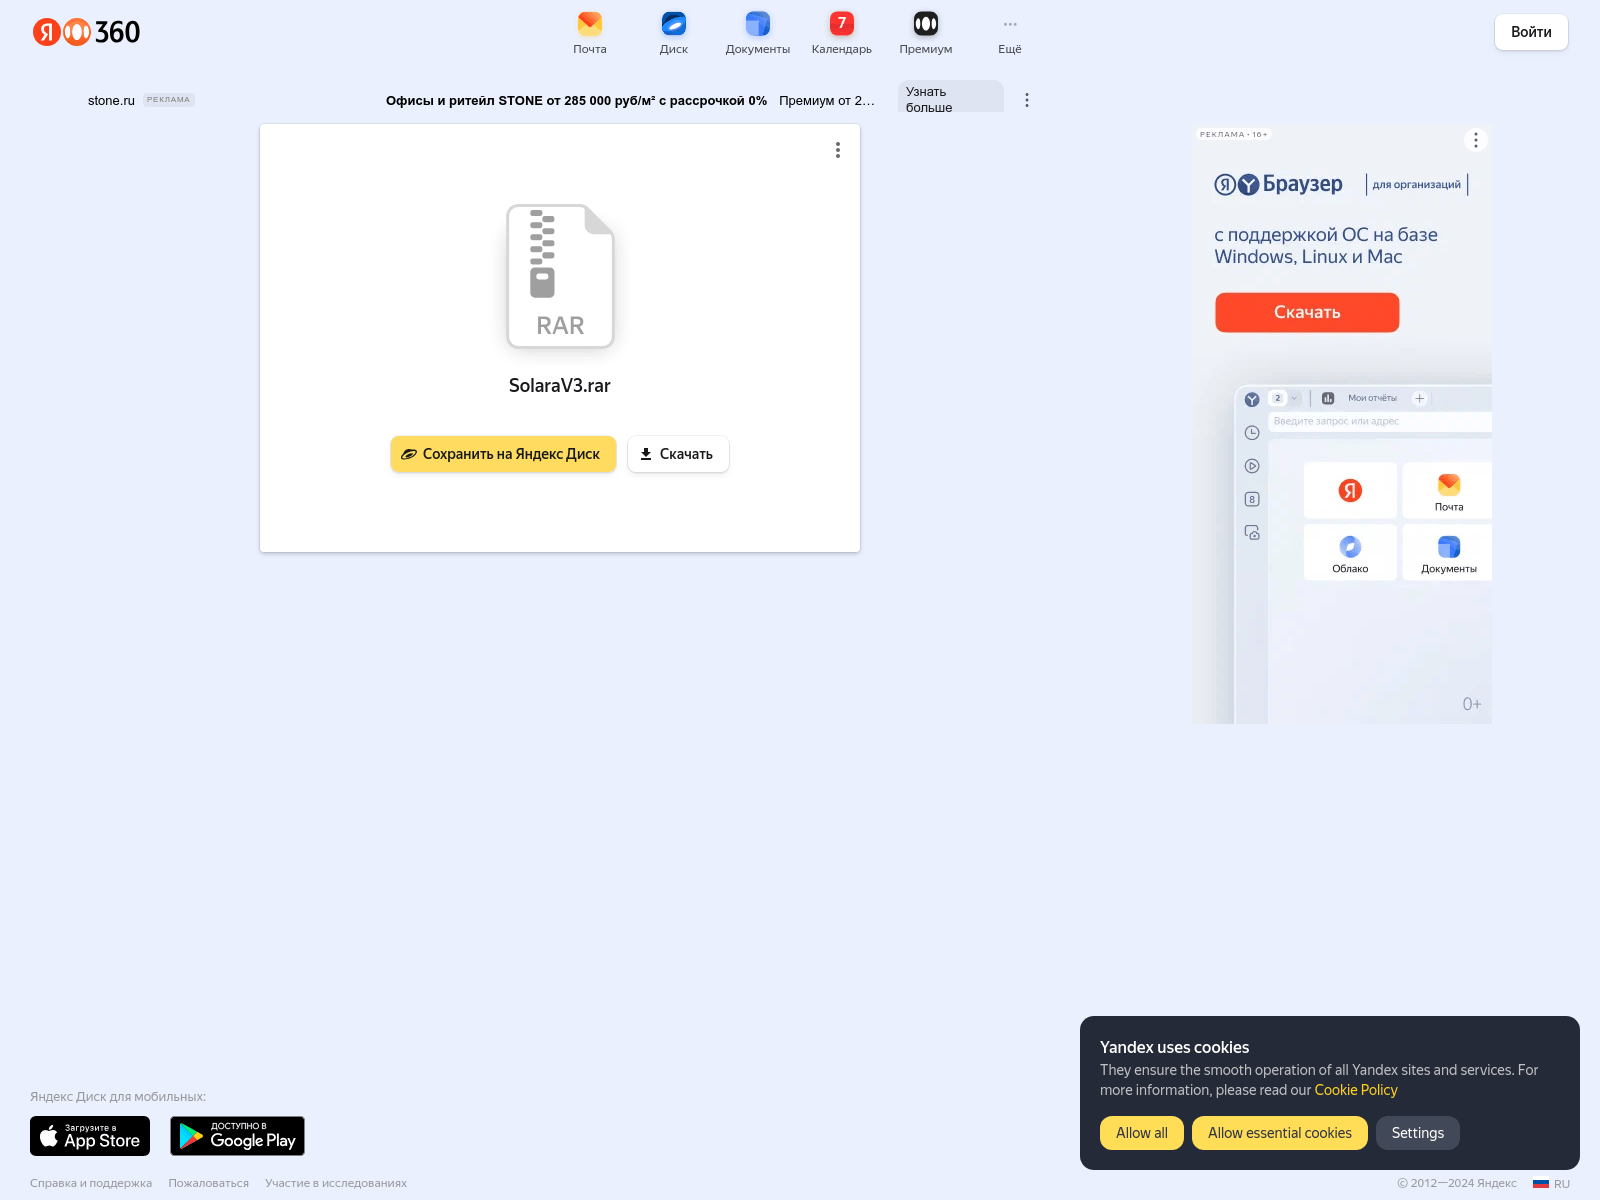Image resolution: width=1600 pixels, height=1200 pixels.
Task: Click the Почта tile in ad preview
Action: [1448, 490]
